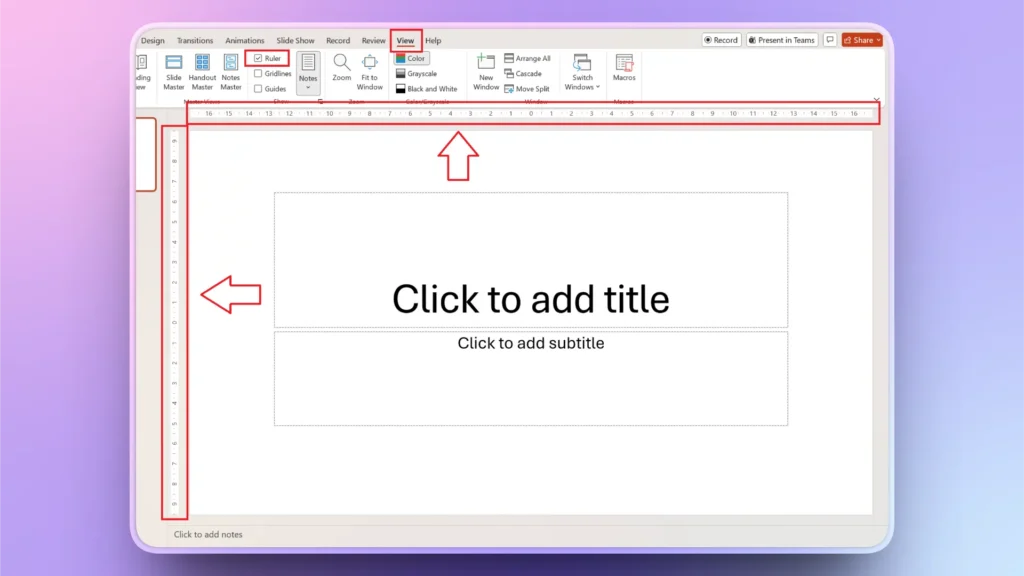The width and height of the screenshot is (1024, 576).
Task: Click the subtitle placeholder text
Action: coord(530,343)
